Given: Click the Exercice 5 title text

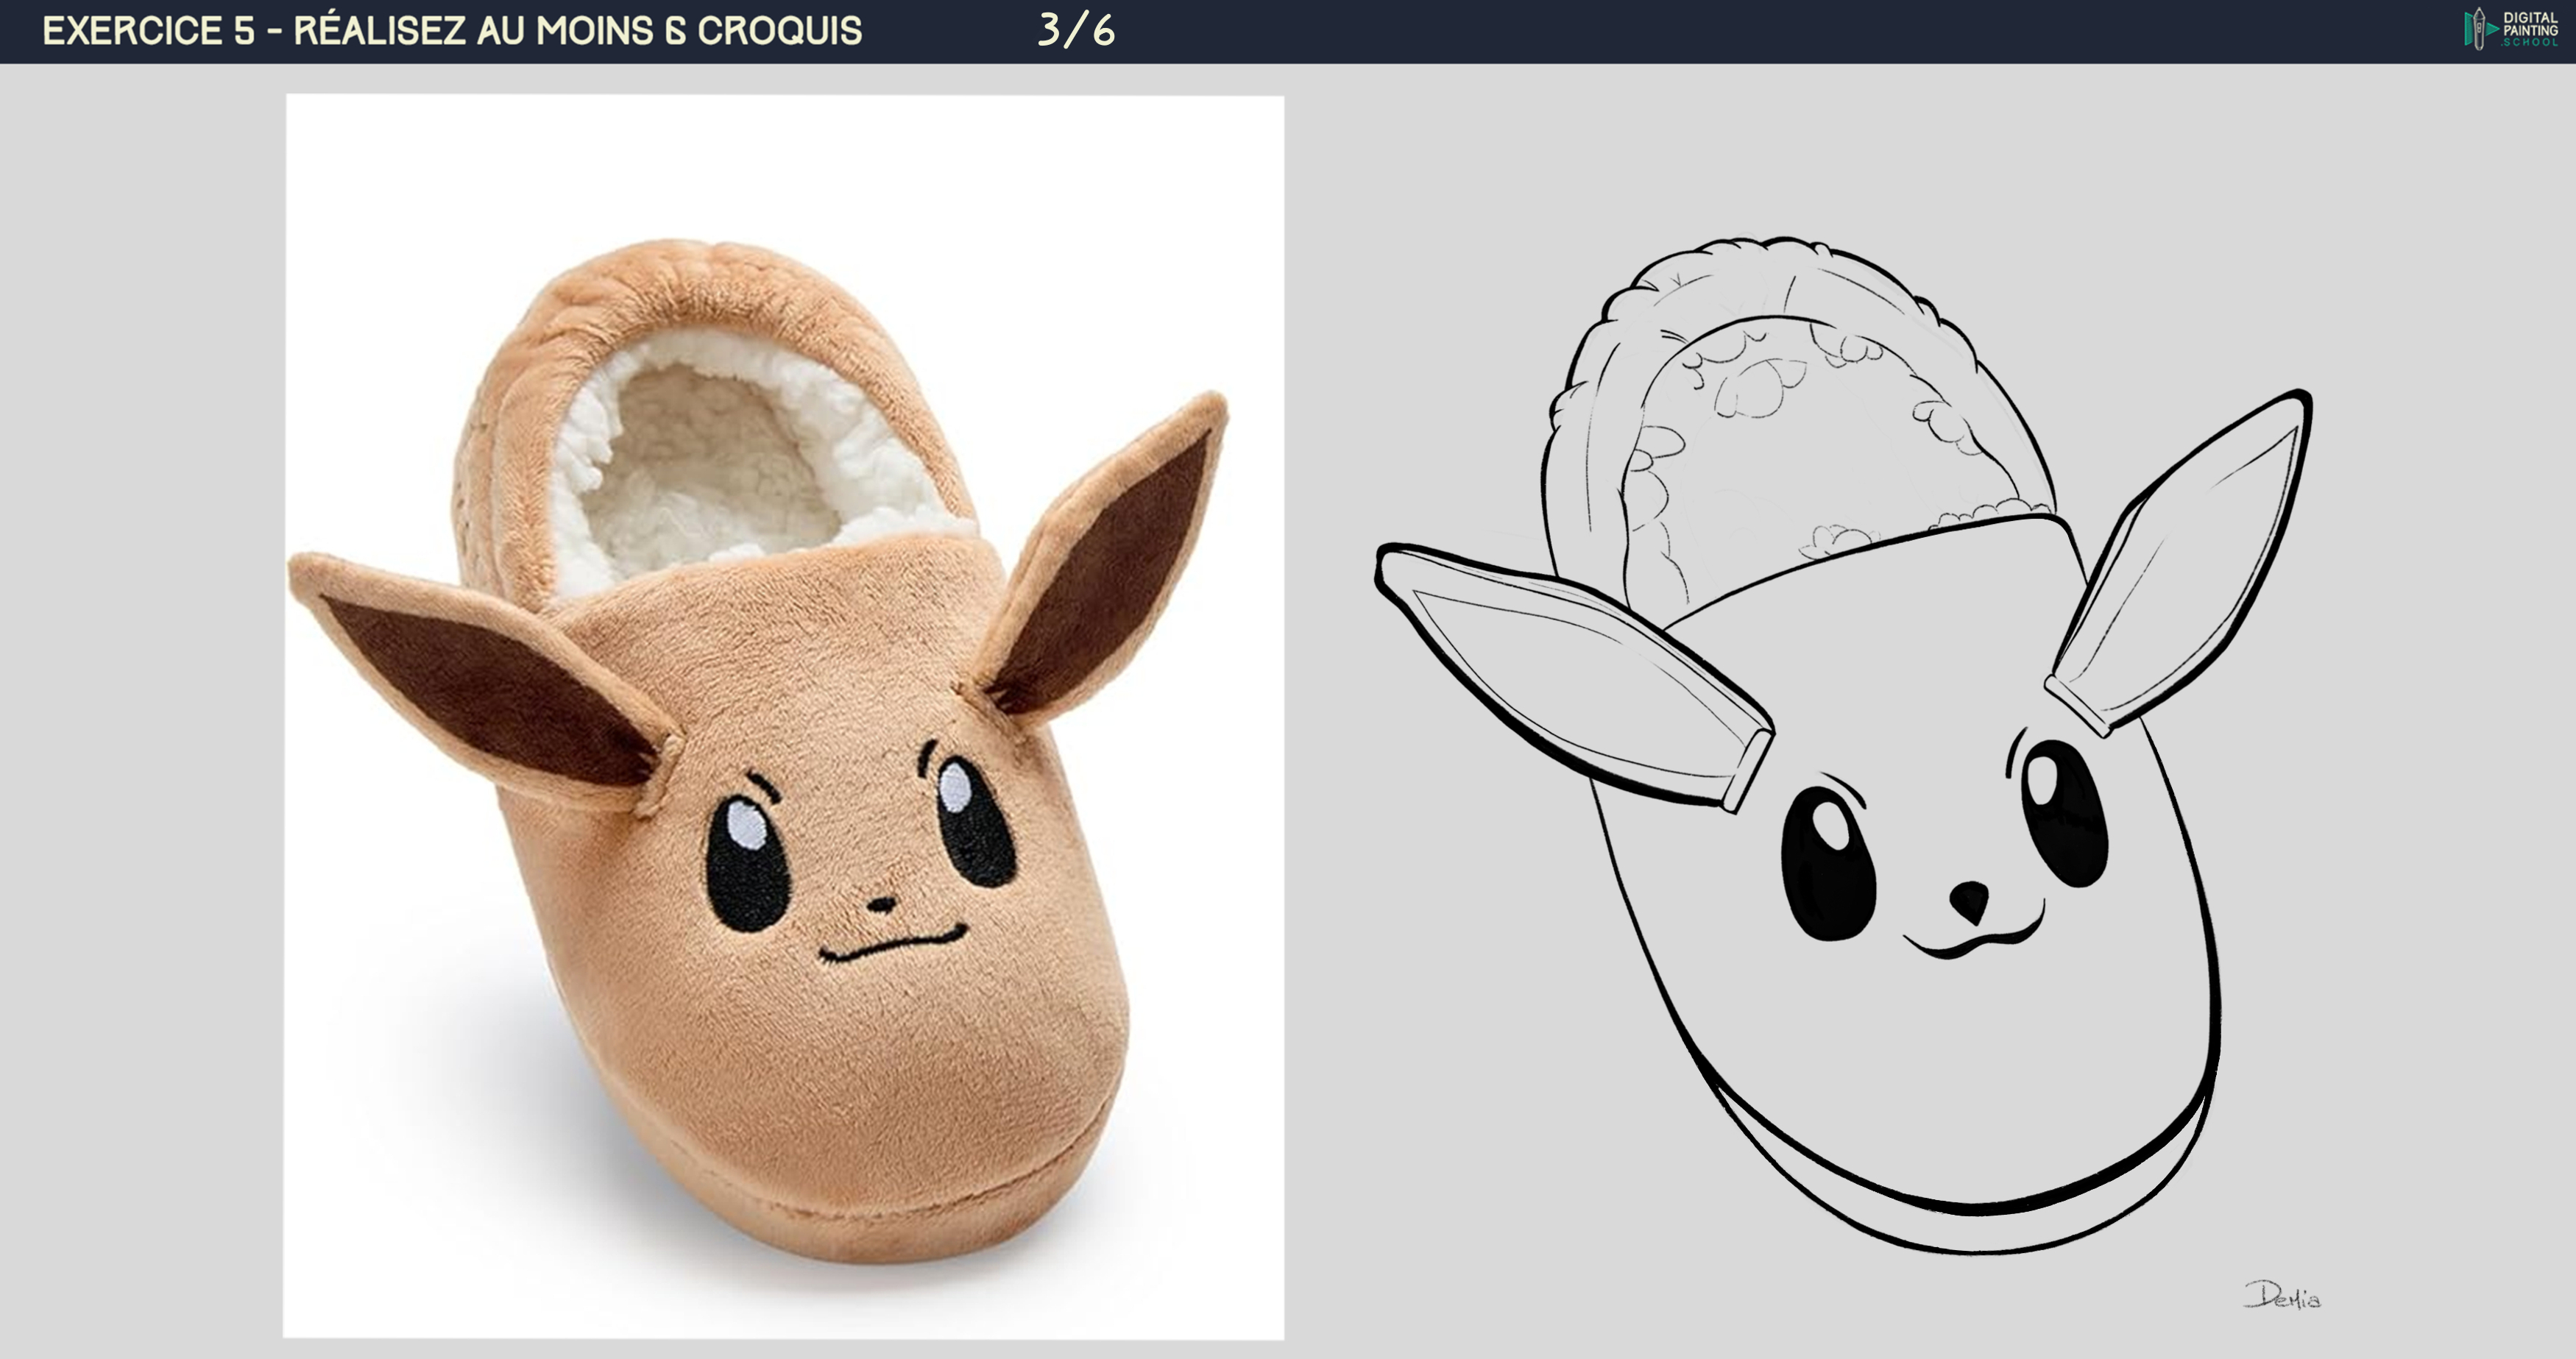Looking at the screenshot, I should [x=452, y=31].
